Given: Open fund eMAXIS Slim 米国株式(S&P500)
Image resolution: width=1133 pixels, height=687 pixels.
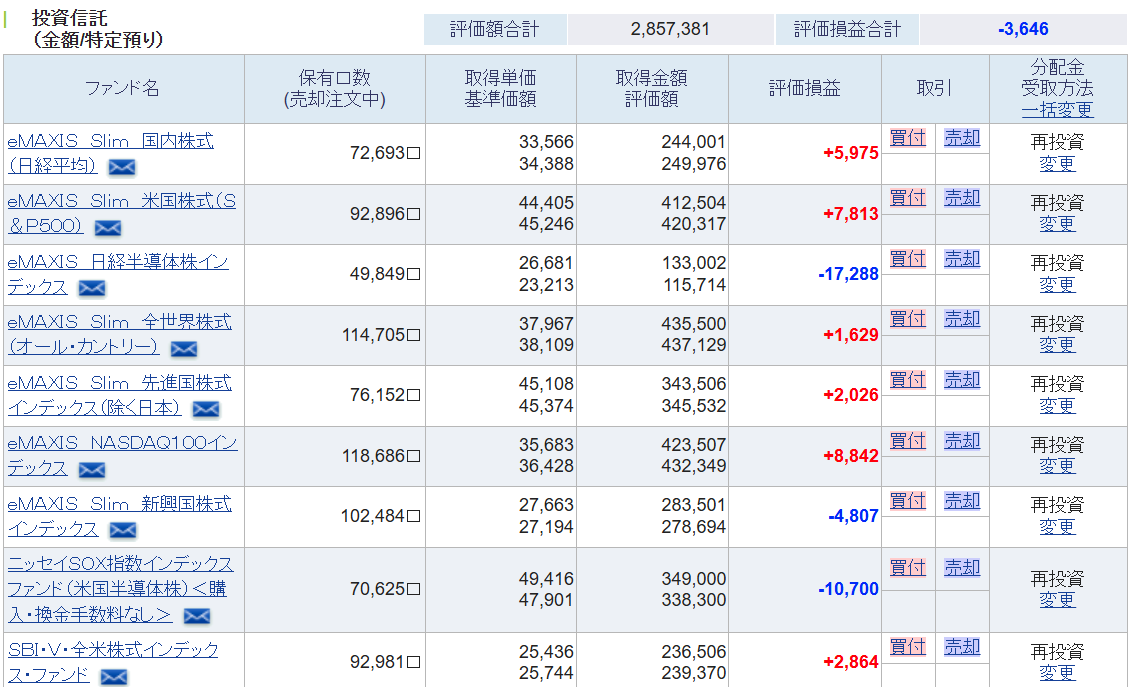Looking at the screenshot, I should pyautogui.click(x=121, y=213).
